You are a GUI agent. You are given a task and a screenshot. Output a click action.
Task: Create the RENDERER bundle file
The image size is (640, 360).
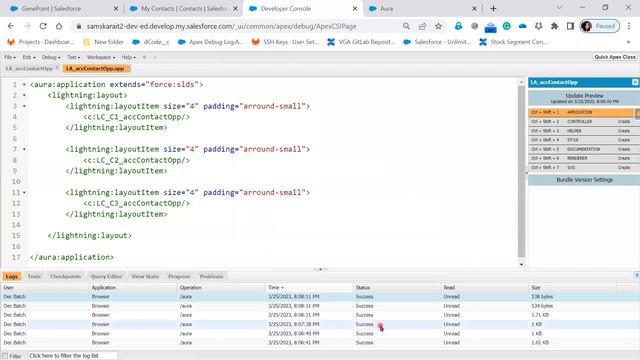(x=624, y=158)
